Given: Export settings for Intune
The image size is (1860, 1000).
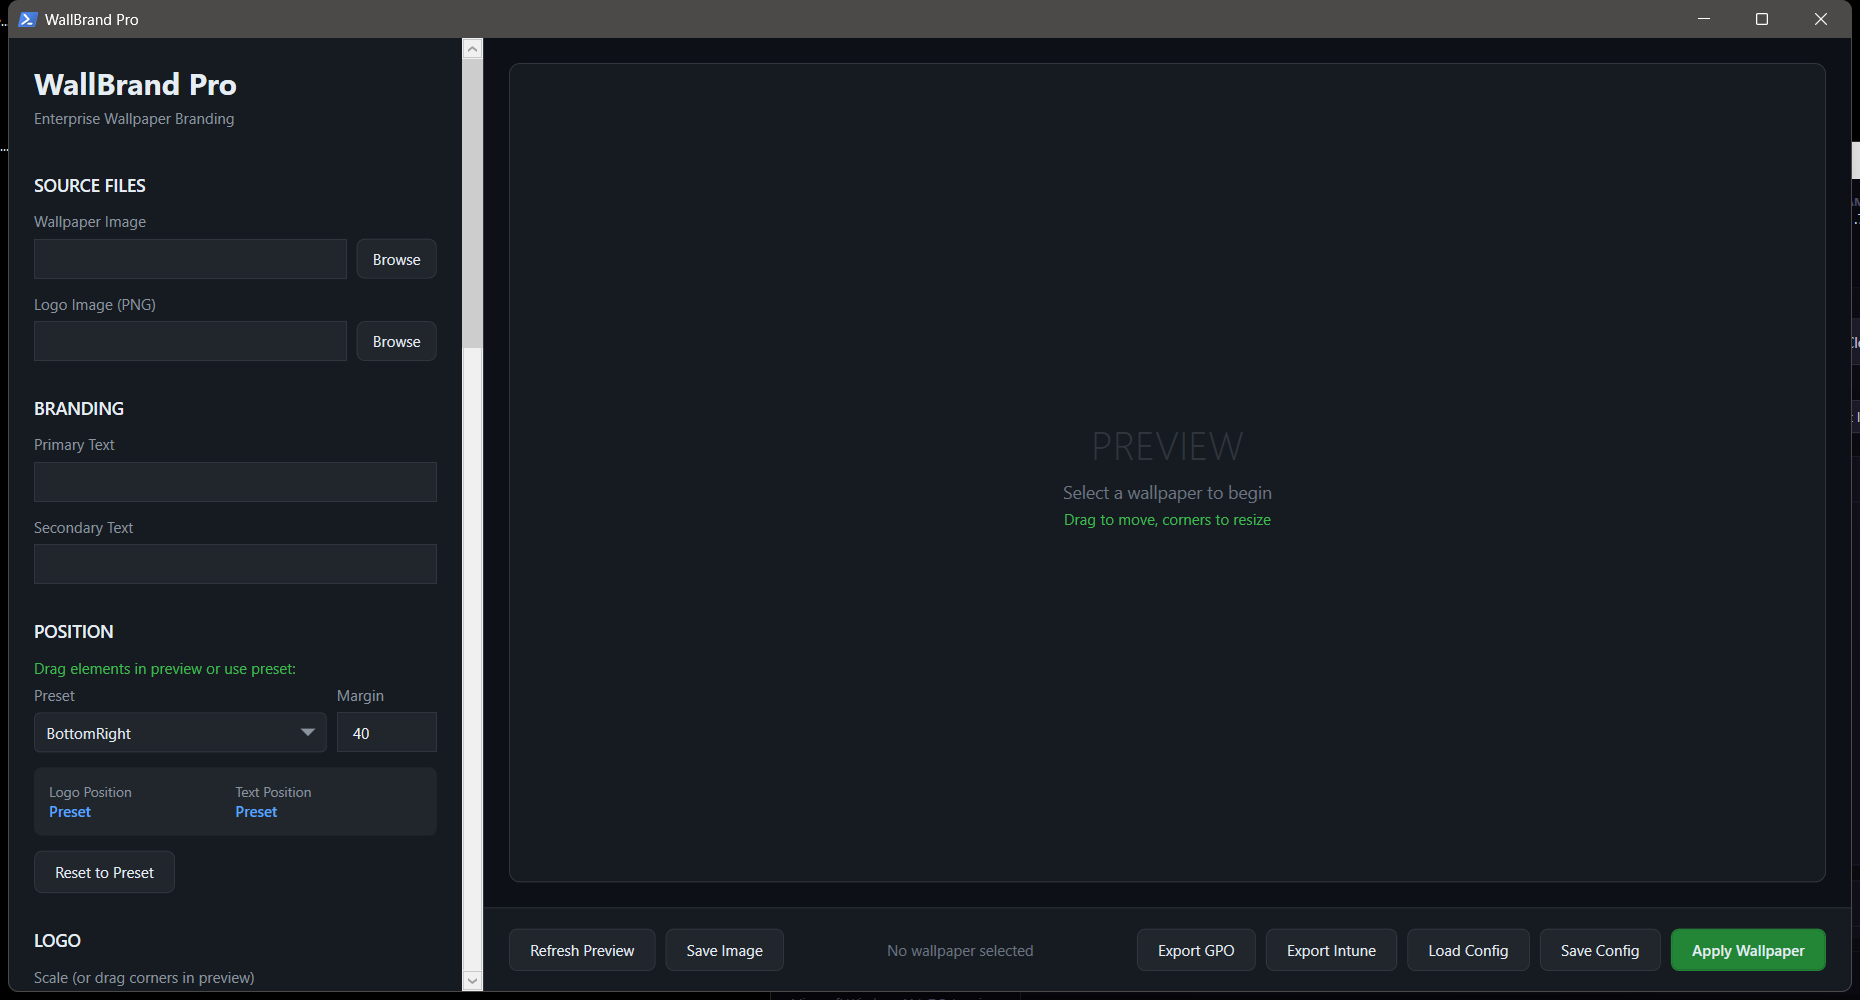Looking at the screenshot, I should click(x=1330, y=950).
